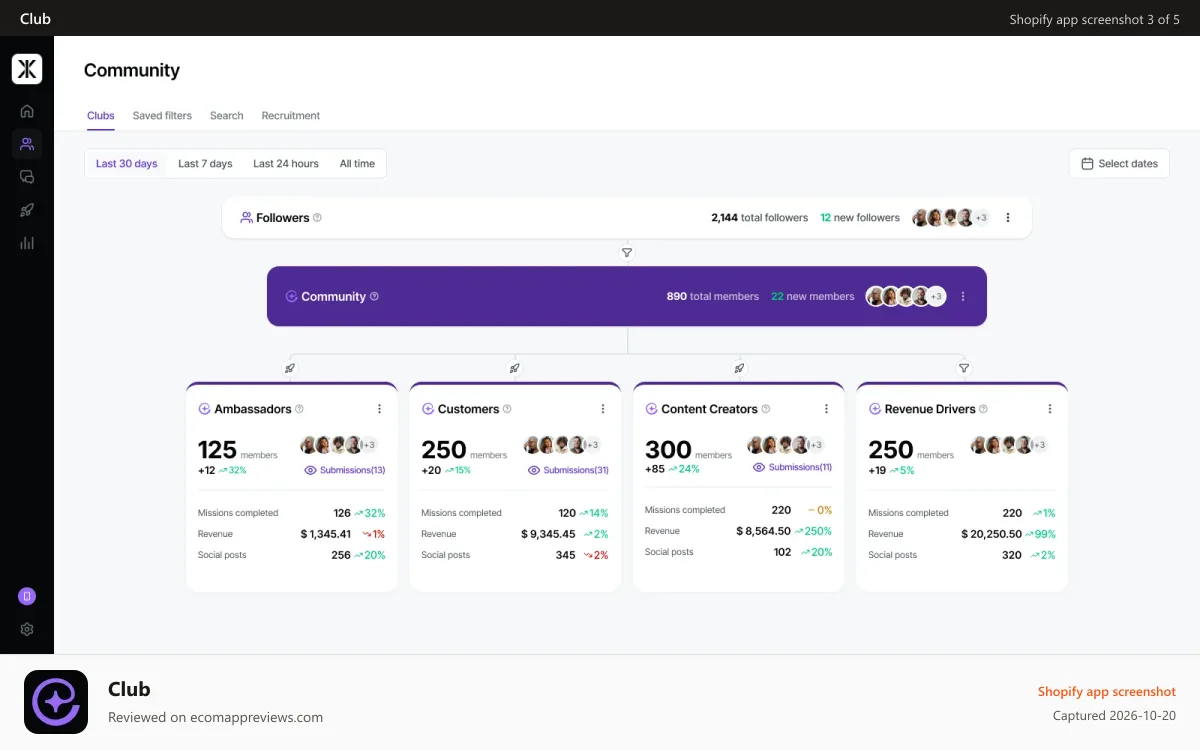Switch to the Clubs tab

101,116
